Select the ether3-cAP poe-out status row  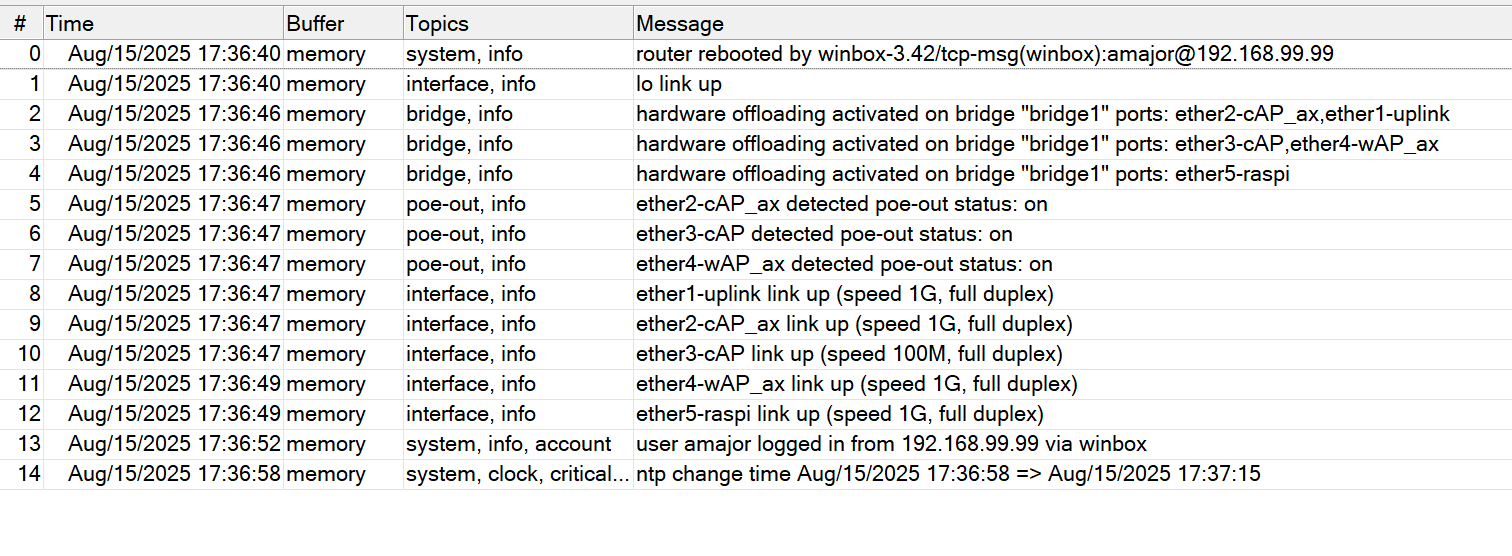point(824,234)
